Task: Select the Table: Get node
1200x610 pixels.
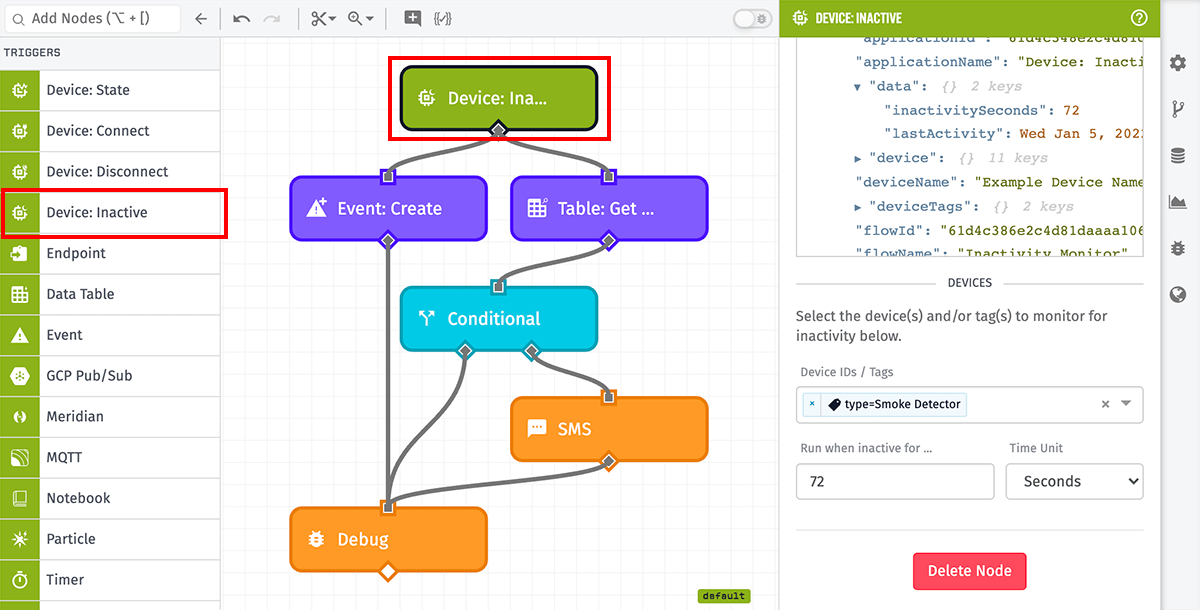Action: [609, 209]
